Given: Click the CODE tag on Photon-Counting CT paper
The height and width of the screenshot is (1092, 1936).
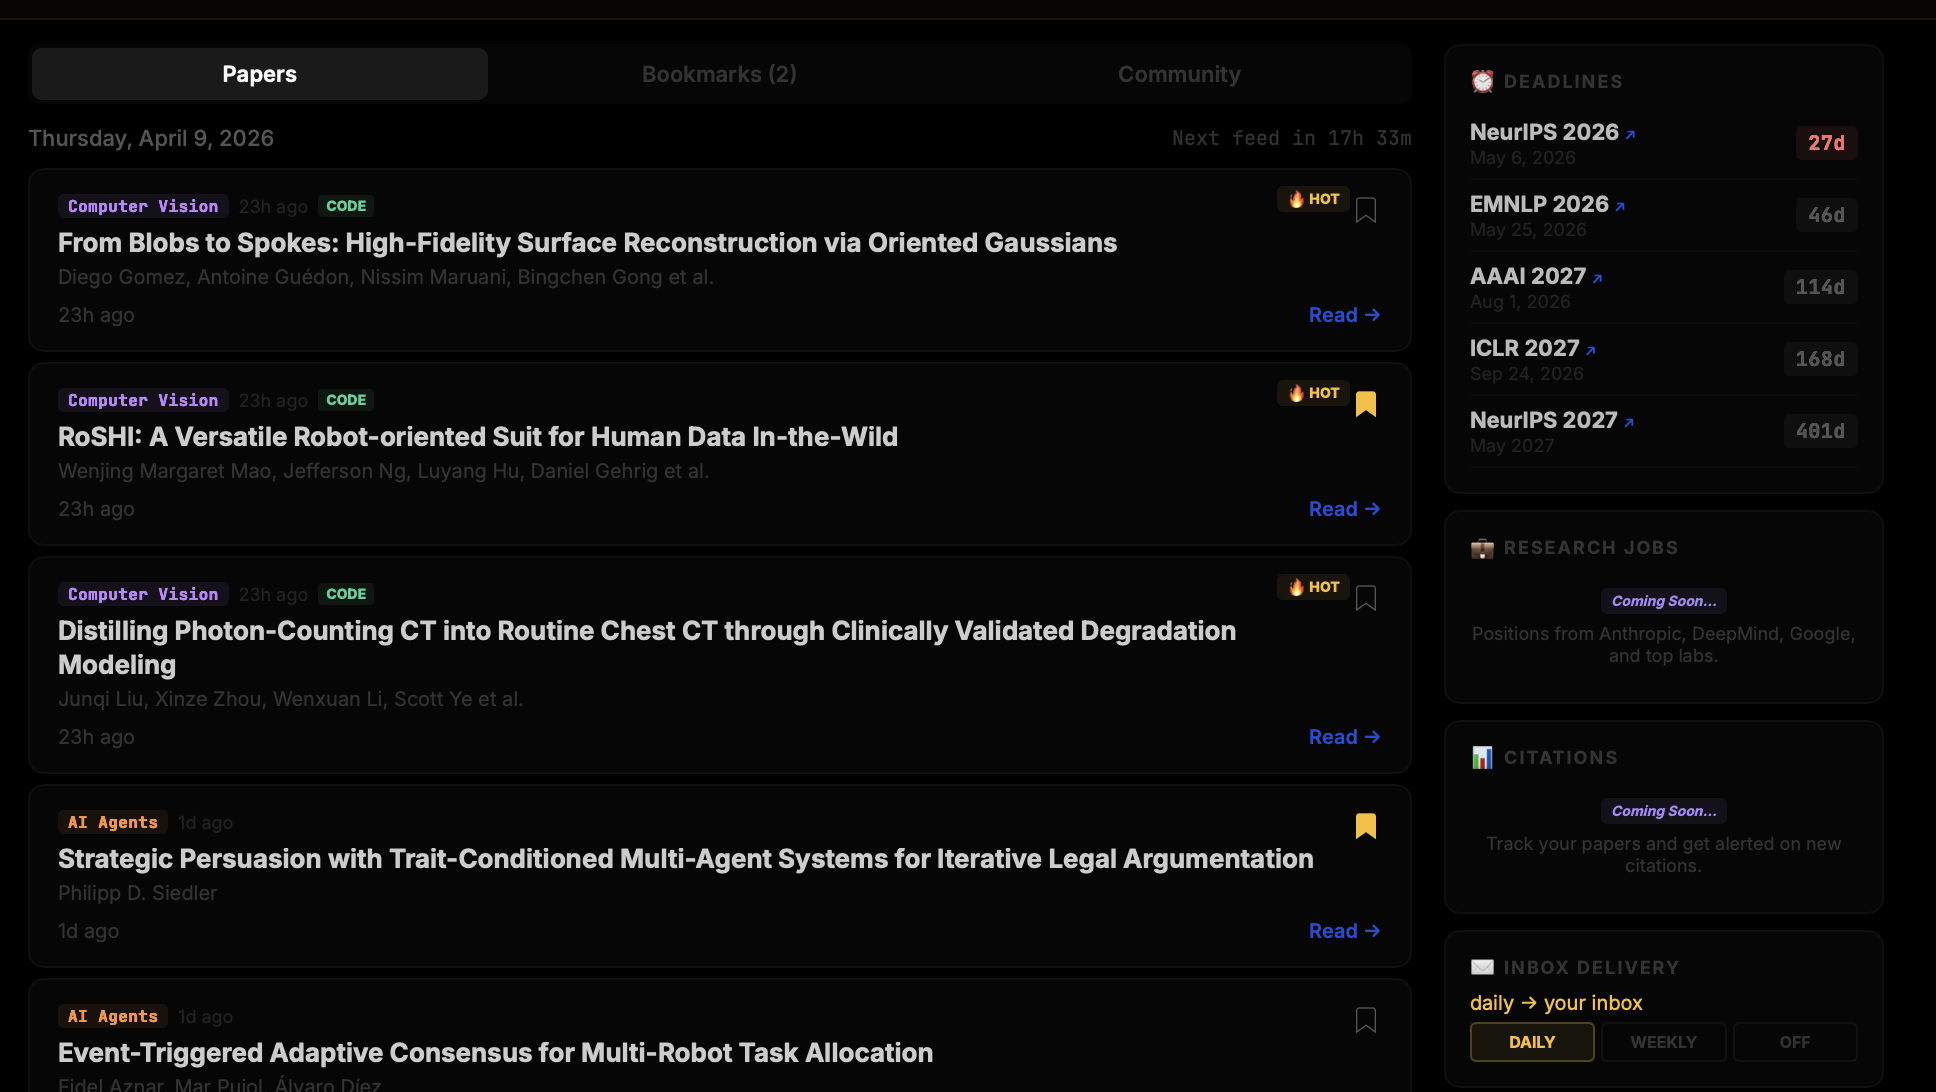Looking at the screenshot, I should click(x=345, y=593).
